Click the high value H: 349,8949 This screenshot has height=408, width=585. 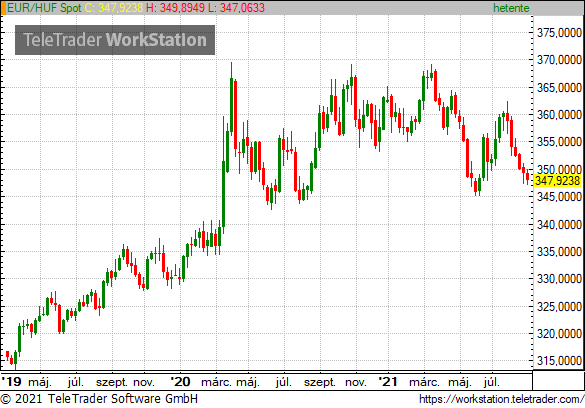coord(175,8)
